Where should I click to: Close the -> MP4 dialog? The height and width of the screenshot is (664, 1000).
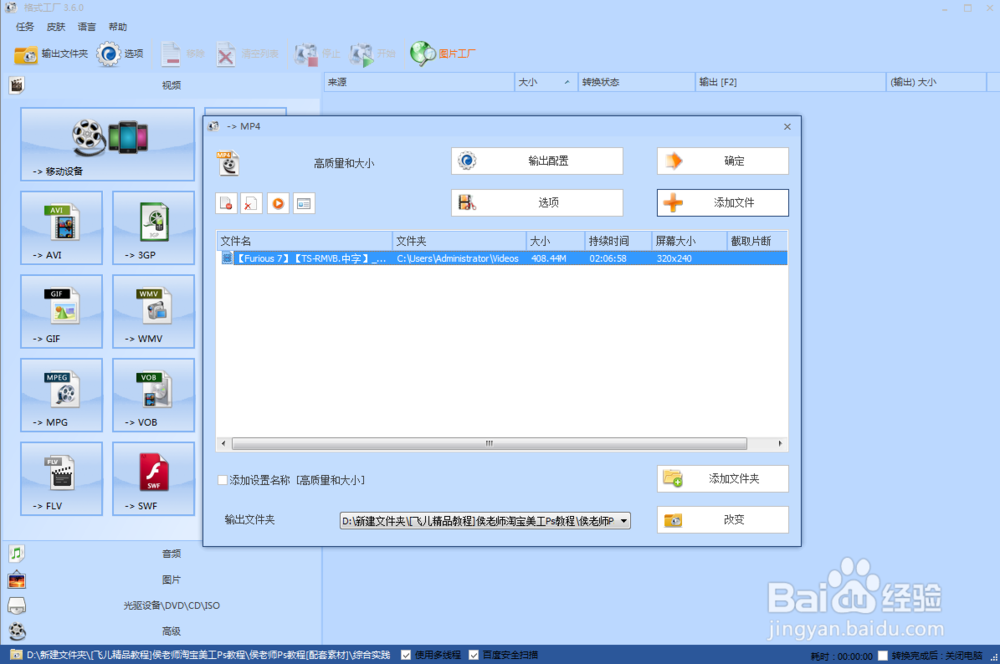(x=787, y=127)
